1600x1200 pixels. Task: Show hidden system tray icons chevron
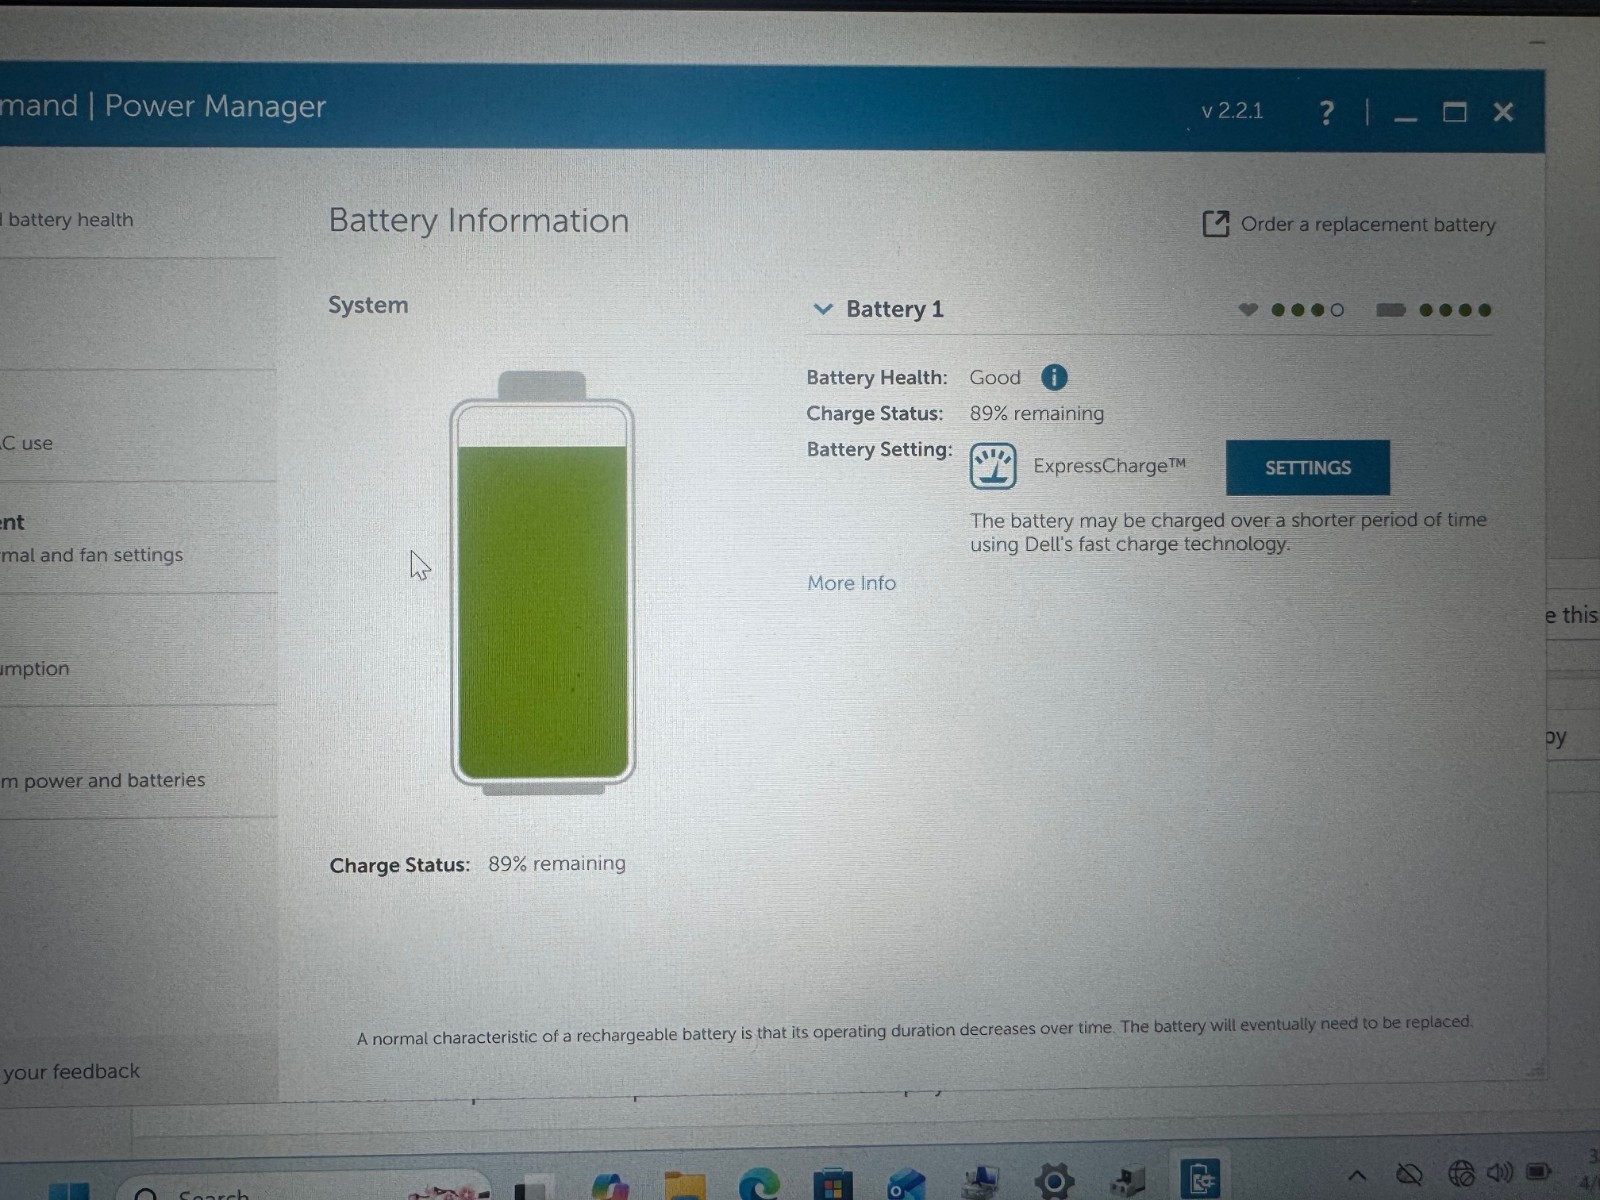1357,1175
